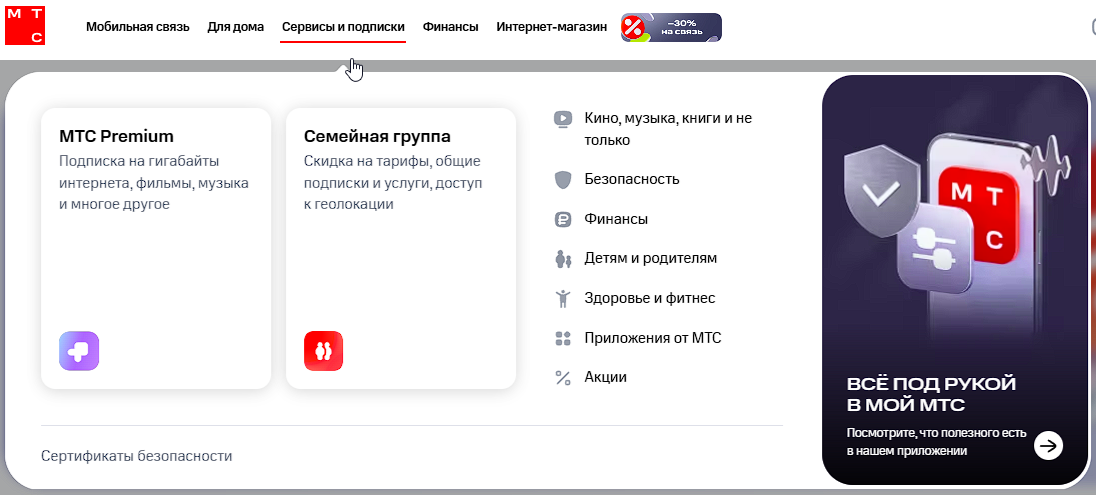Click the percent icon in promo banner
The width and height of the screenshot is (1096, 495).
coord(633,27)
